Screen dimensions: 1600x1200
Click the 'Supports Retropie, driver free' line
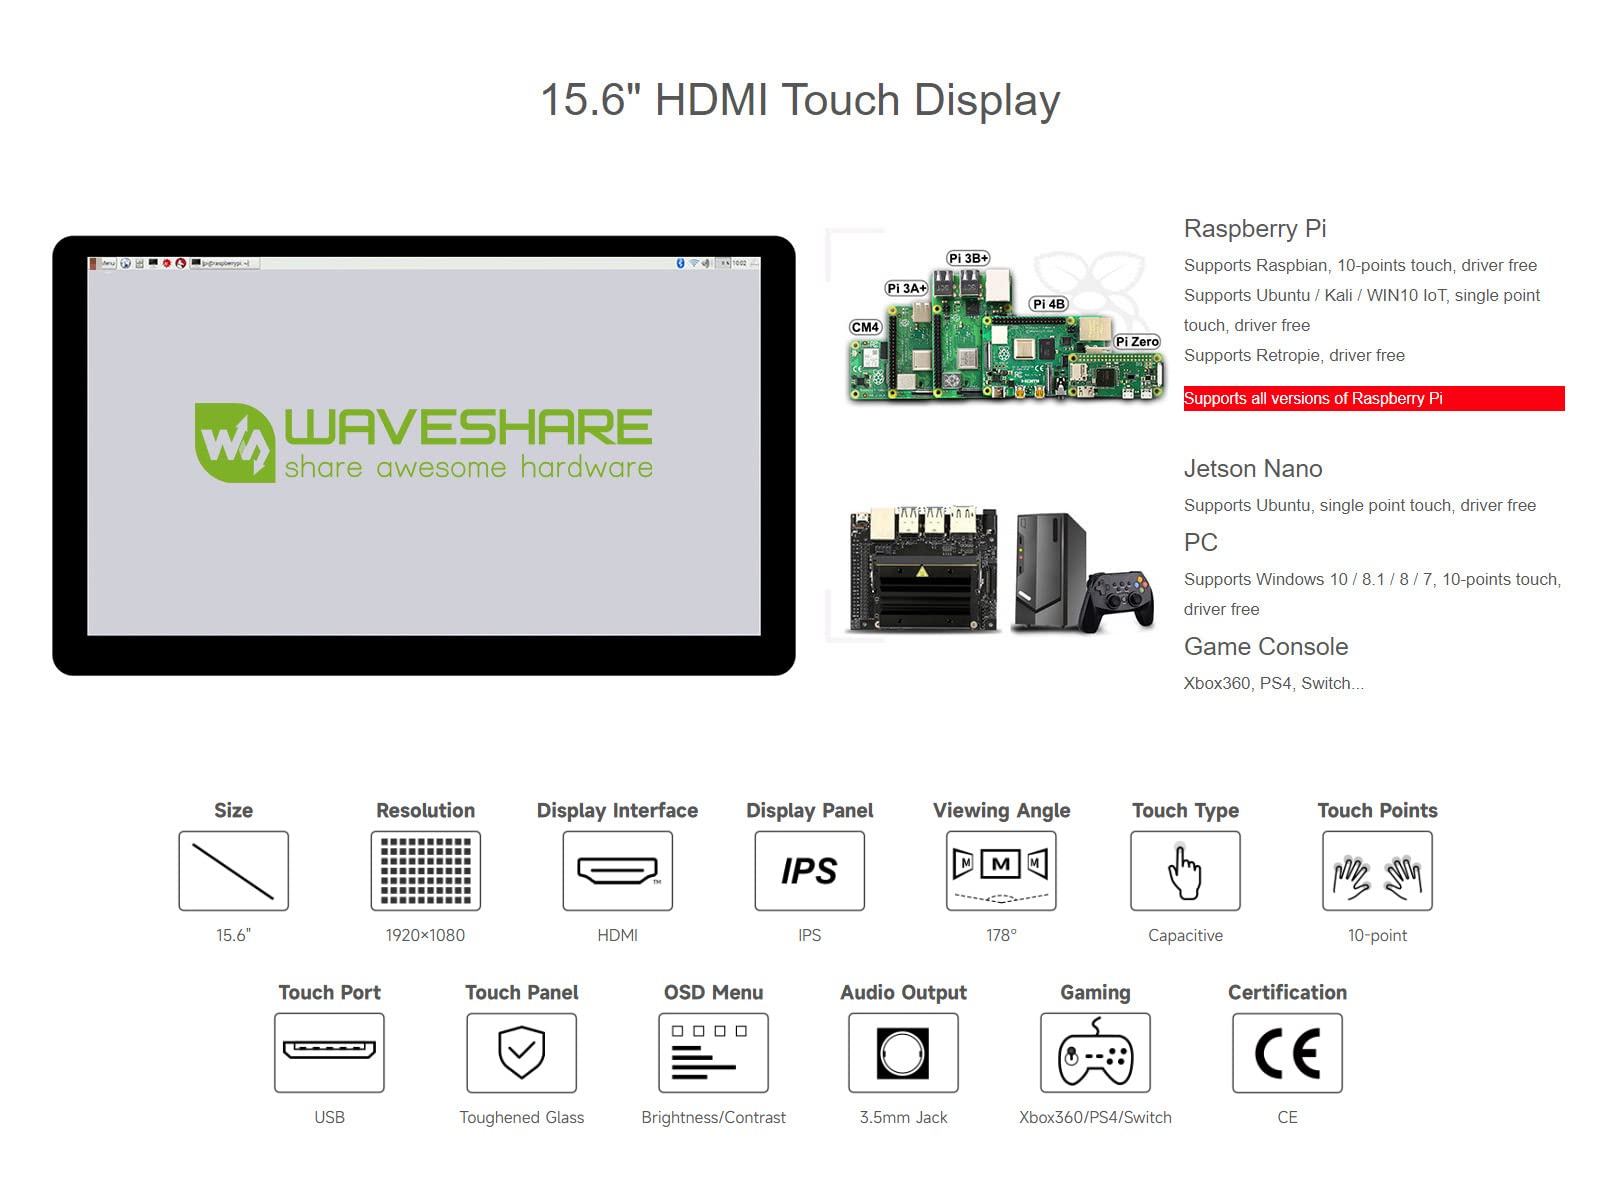point(1294,356)
